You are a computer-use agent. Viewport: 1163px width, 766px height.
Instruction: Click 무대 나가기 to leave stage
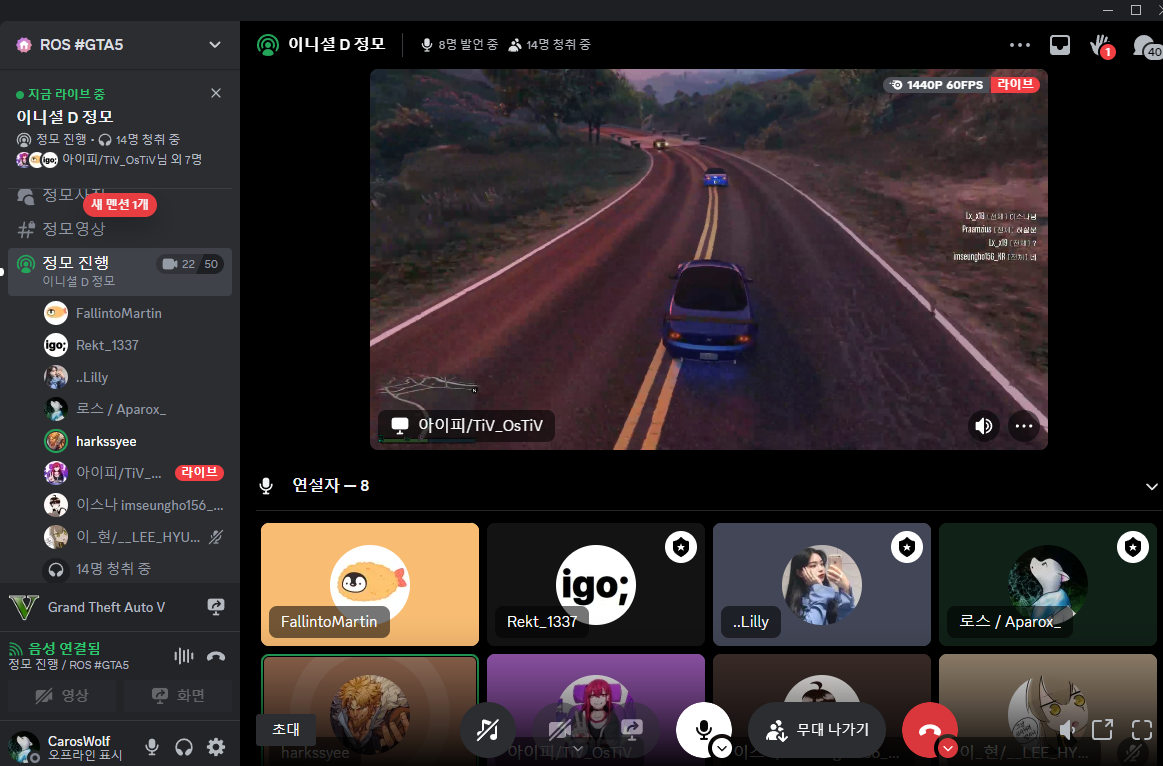(819, 730)
